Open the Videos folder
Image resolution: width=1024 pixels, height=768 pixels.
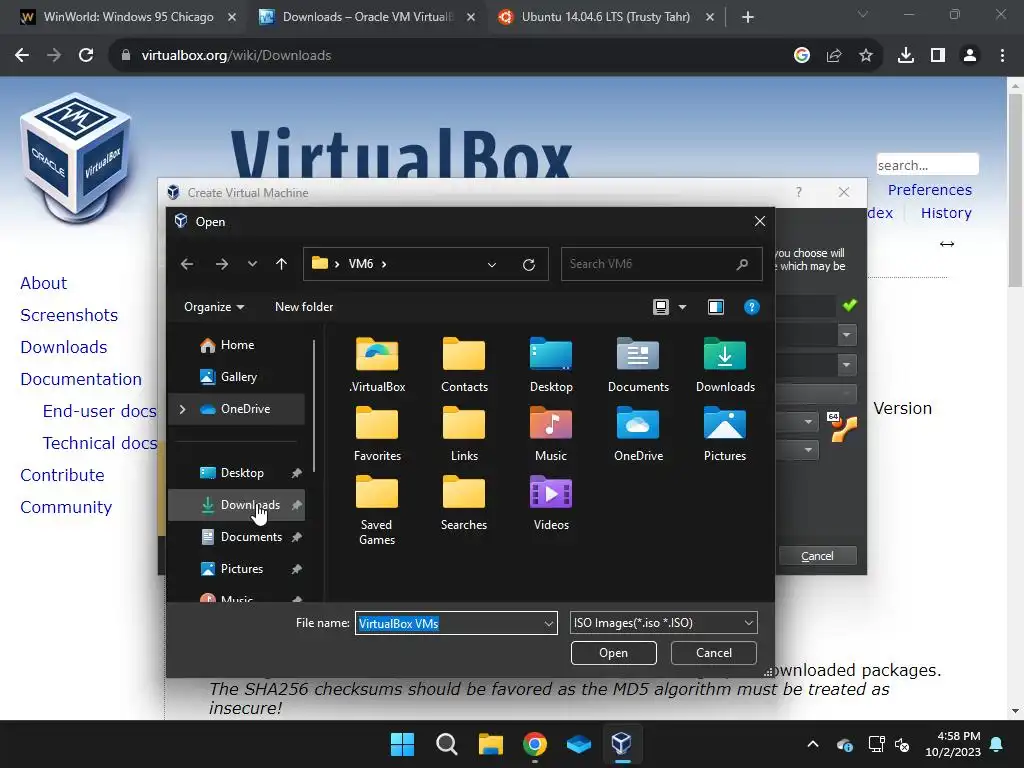click(551, 503)
